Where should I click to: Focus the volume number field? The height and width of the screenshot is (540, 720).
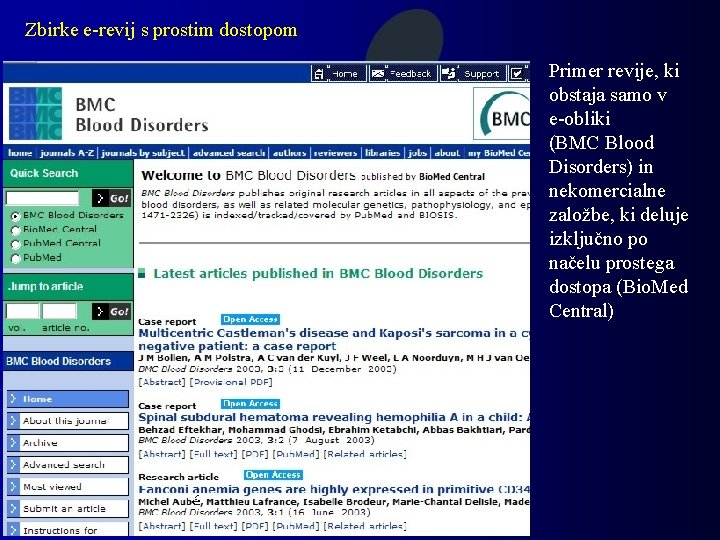pyautogui.click(x=22, y=311)
